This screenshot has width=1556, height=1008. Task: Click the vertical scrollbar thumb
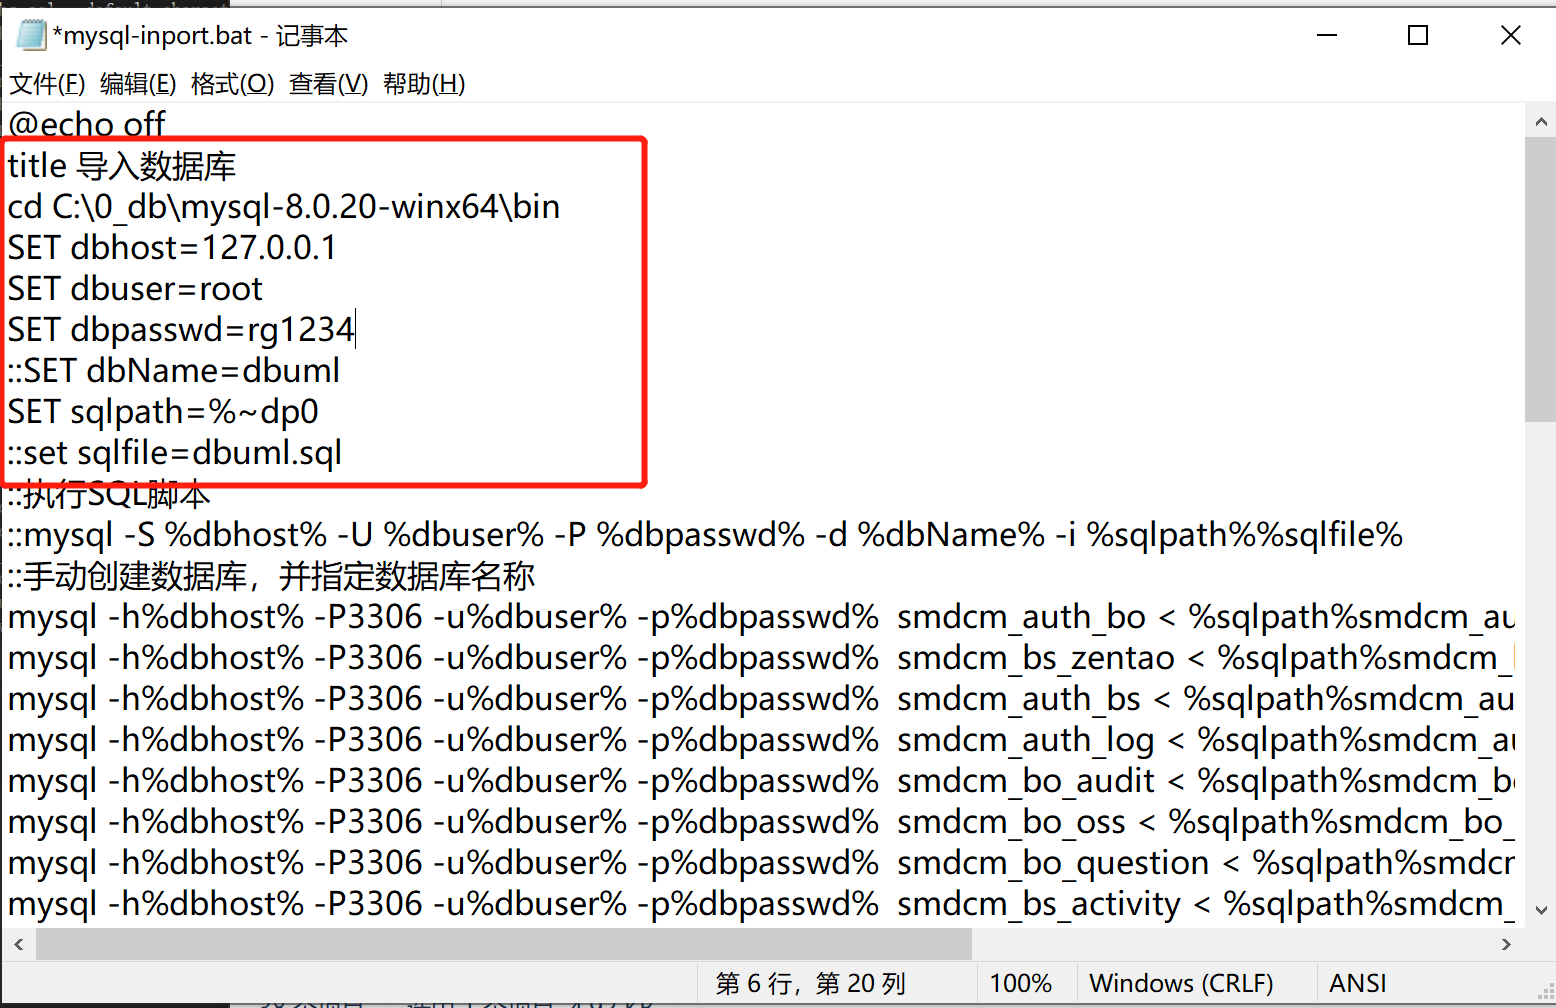(1540, 280)
